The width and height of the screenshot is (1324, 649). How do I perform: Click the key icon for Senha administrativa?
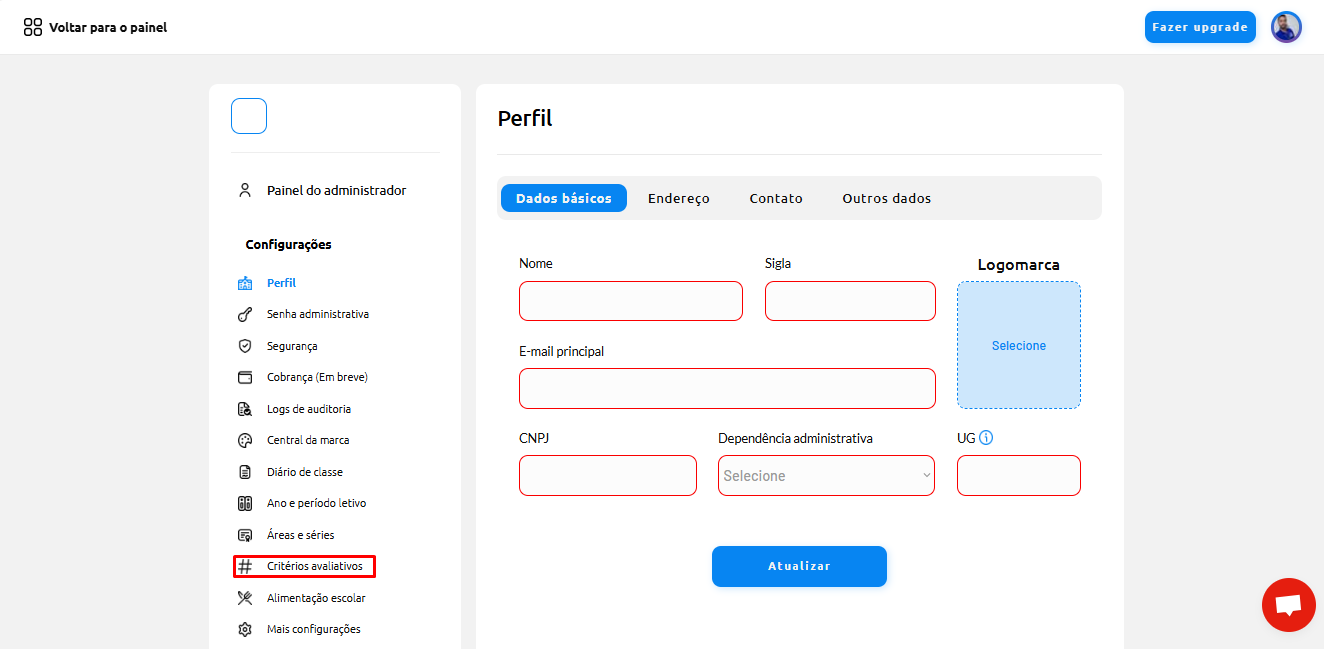(x=245, y=314)
